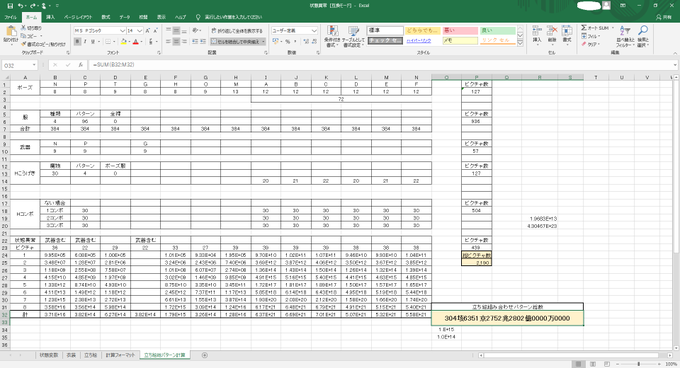Switch to the Data ribbon tab
This screenshot has height=368, width=680.
coord(124,17)
